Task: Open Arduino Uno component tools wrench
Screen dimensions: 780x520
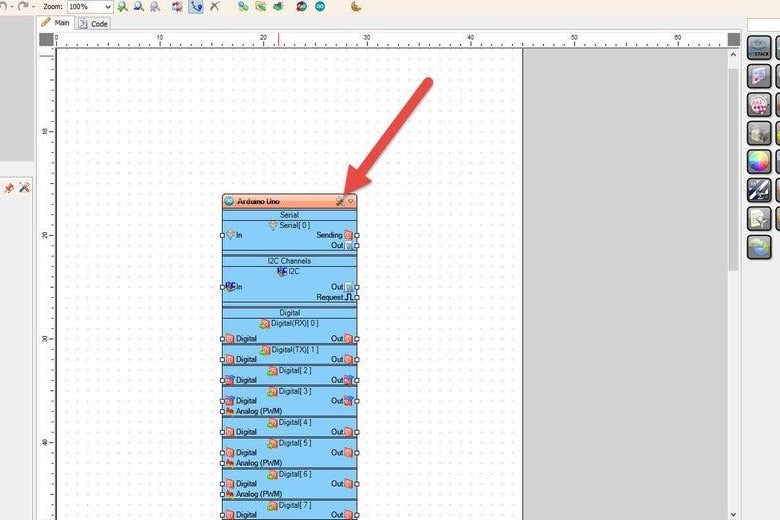Action: [340, 201]
